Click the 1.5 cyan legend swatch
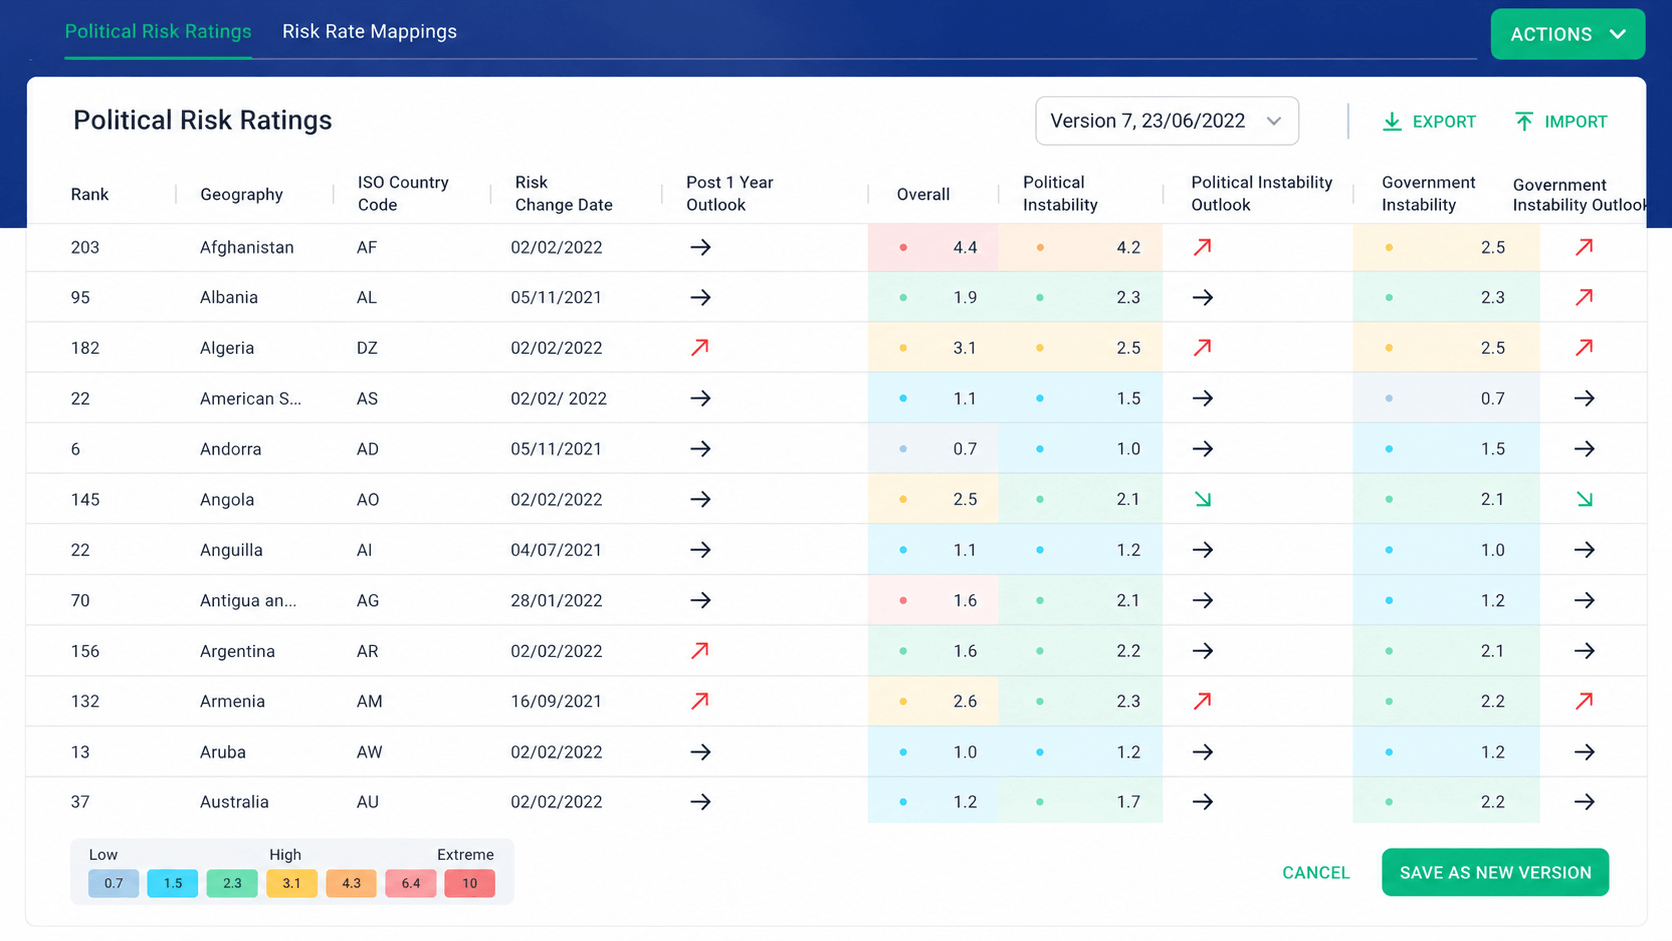Viewport: 1672px width, 941px height. pyautogui.click(x=173, y=883)
